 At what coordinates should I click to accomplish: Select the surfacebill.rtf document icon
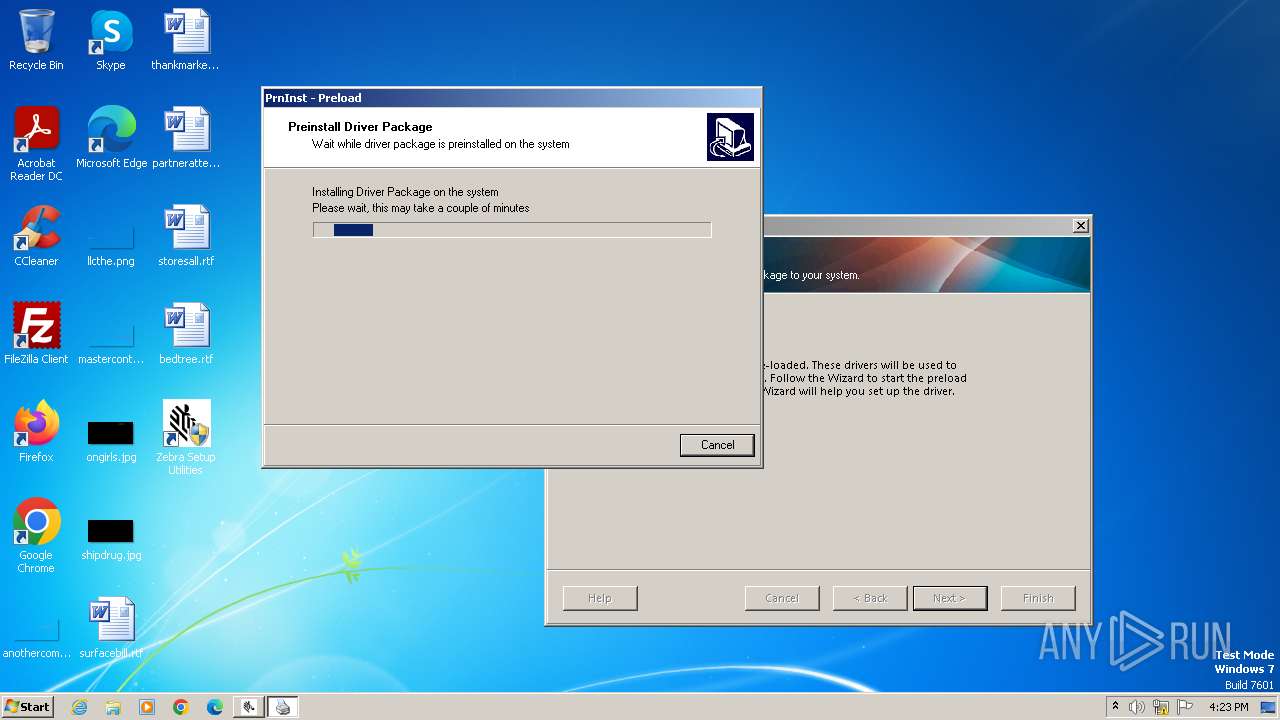pyautogui.click(x=111, y=628)
